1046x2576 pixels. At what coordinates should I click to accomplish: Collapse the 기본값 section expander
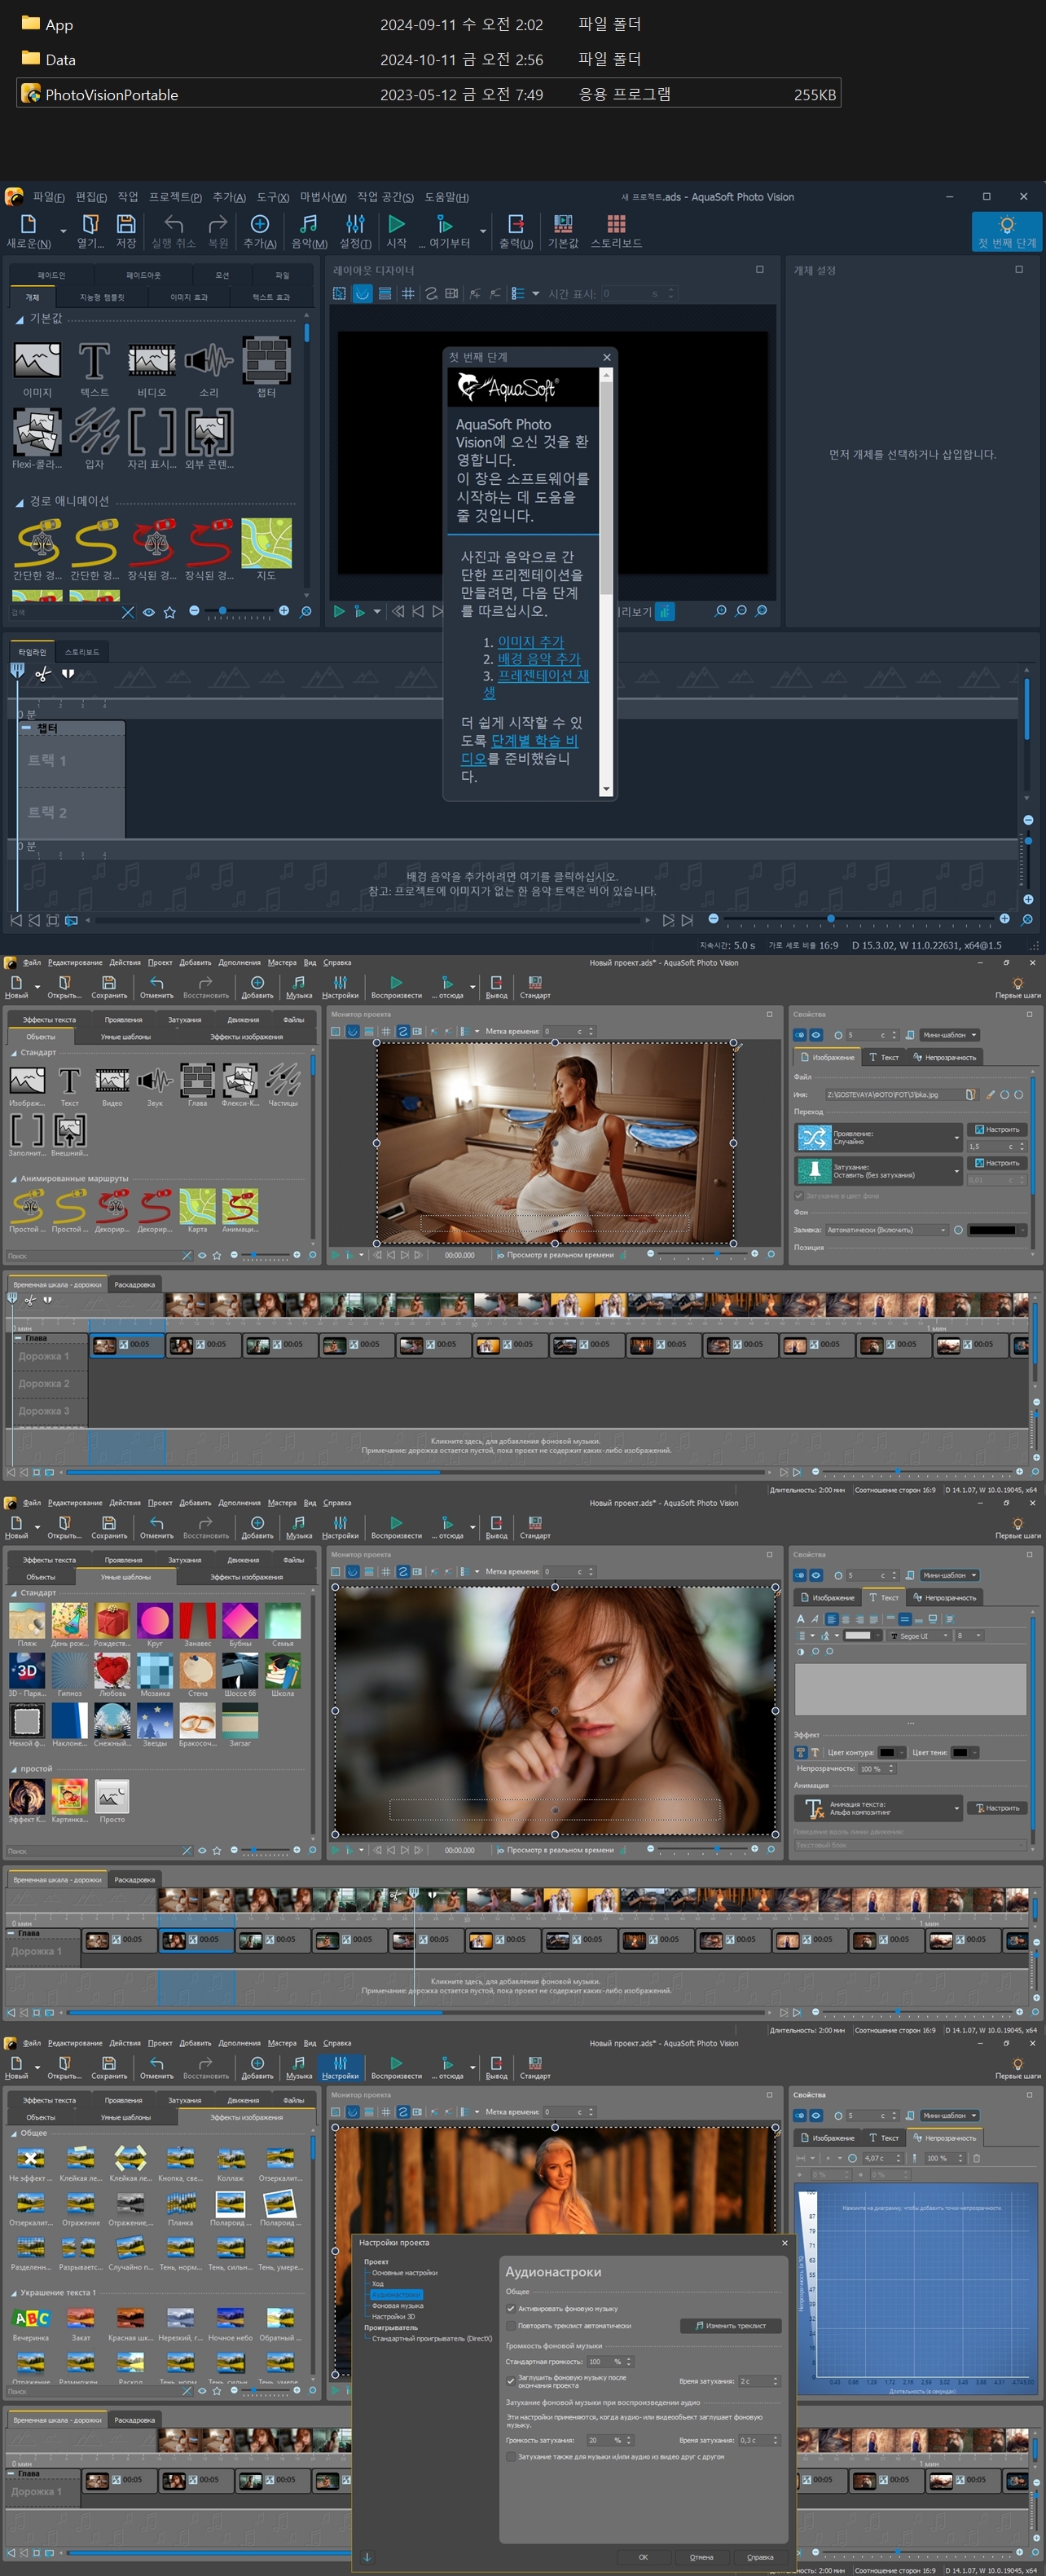20,320
